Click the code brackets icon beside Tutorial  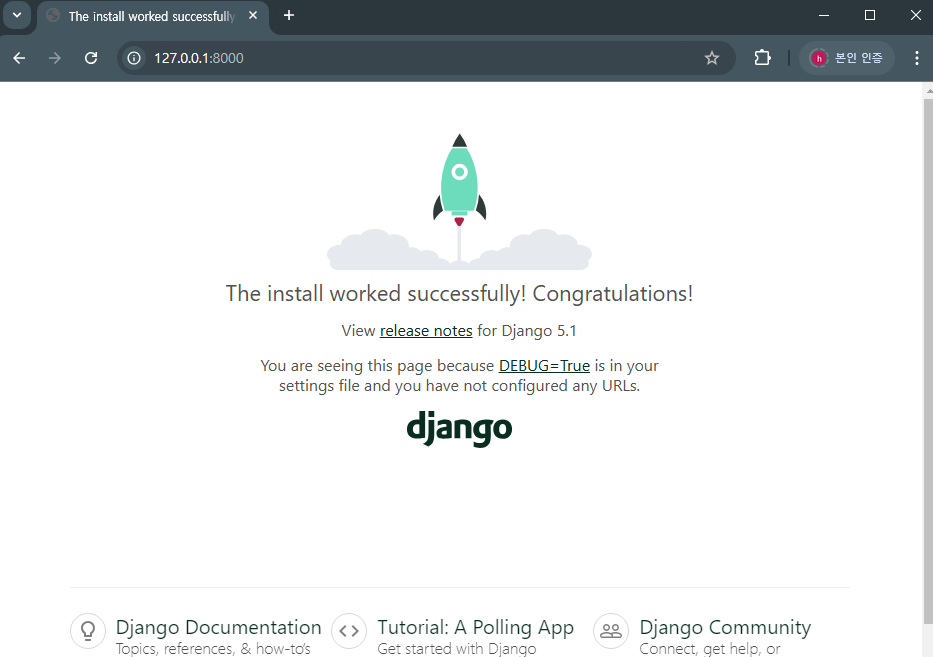[349, 631]
